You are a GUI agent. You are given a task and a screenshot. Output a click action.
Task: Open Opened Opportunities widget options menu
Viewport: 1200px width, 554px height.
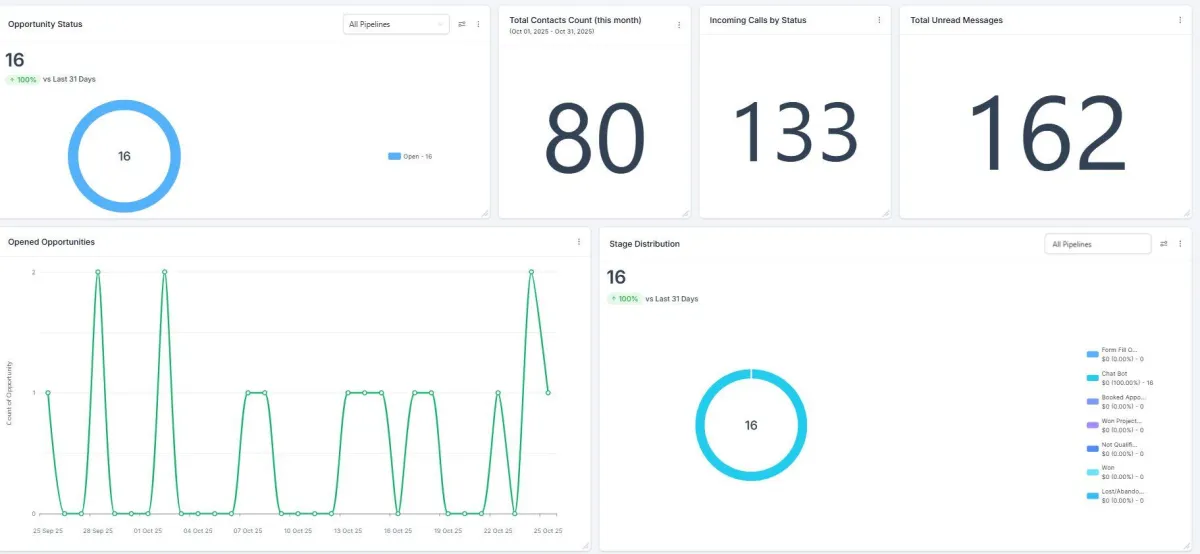pos(578,242)
